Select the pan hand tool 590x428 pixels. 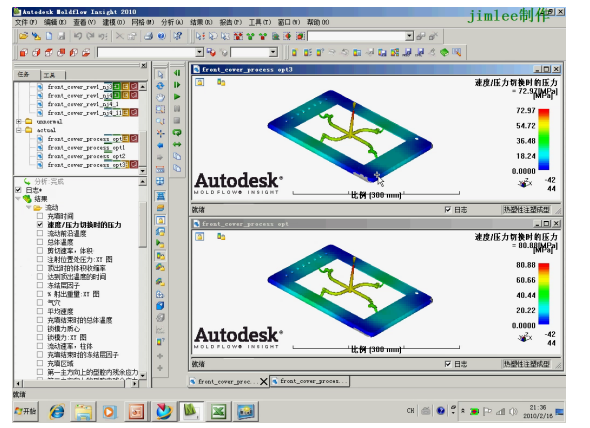point(161,97)
